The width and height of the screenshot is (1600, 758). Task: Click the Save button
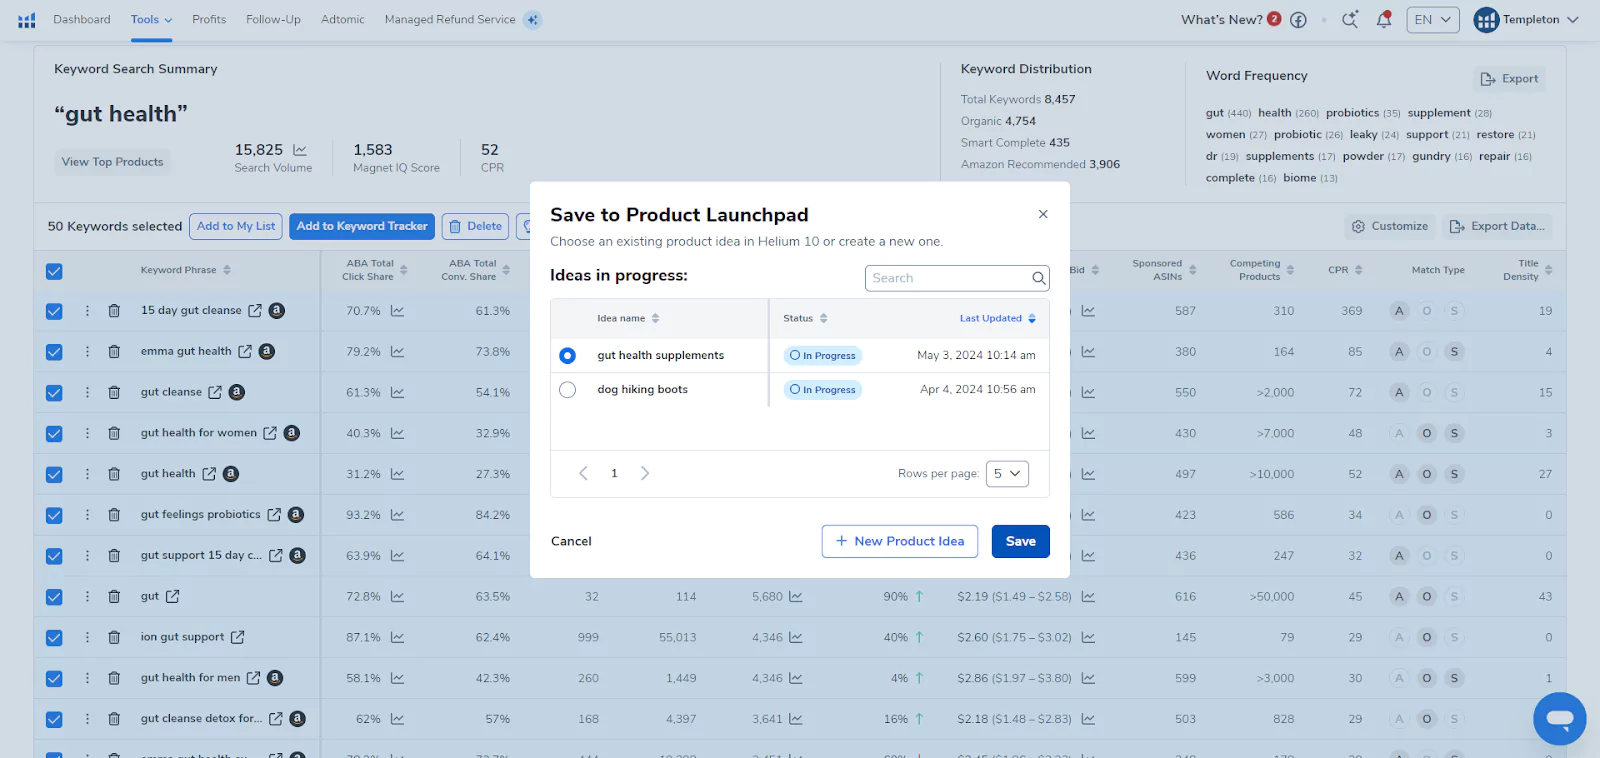1020,541
